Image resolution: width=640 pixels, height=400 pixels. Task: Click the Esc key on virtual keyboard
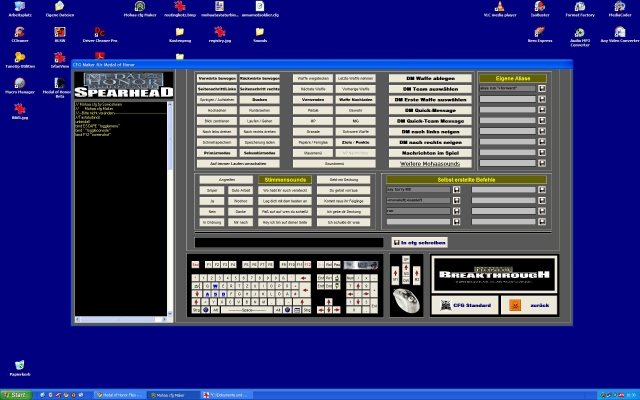tap(195, 265)
